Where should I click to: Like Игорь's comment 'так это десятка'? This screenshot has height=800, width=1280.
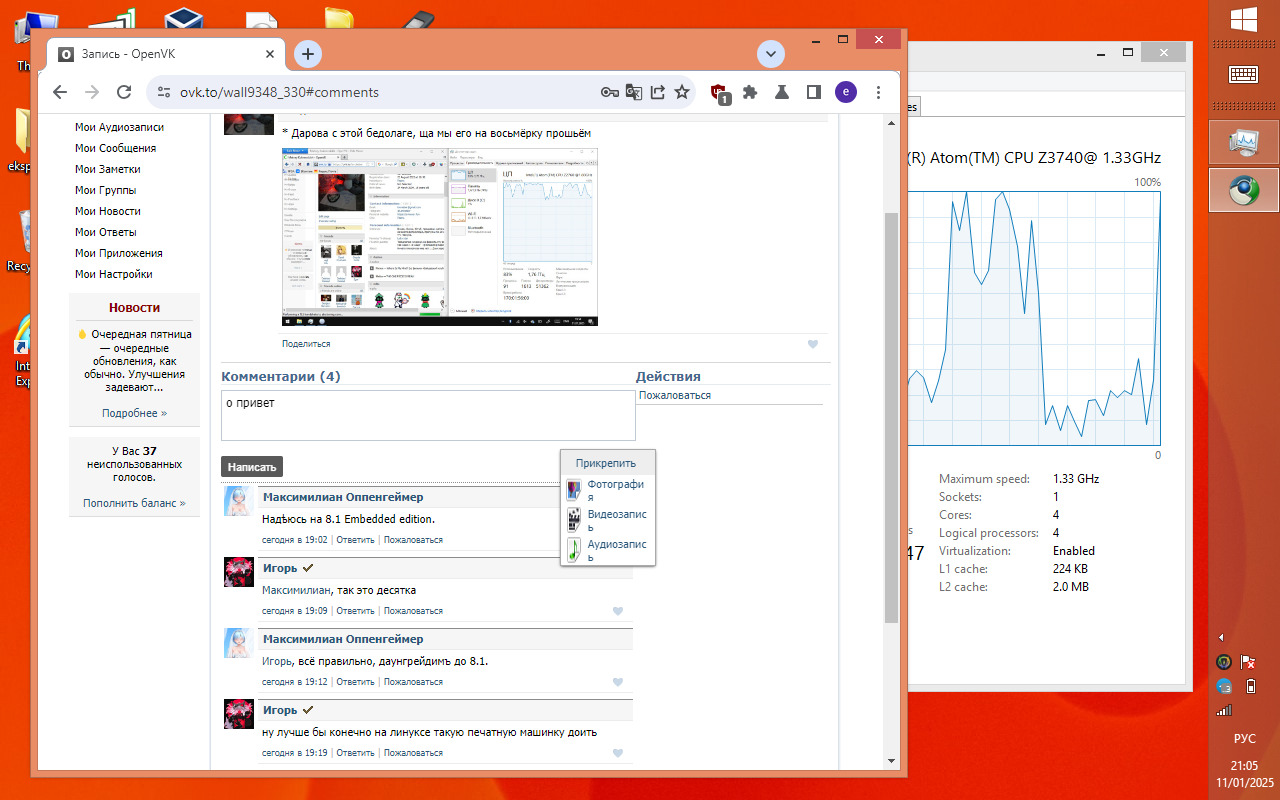click(618, 611)
